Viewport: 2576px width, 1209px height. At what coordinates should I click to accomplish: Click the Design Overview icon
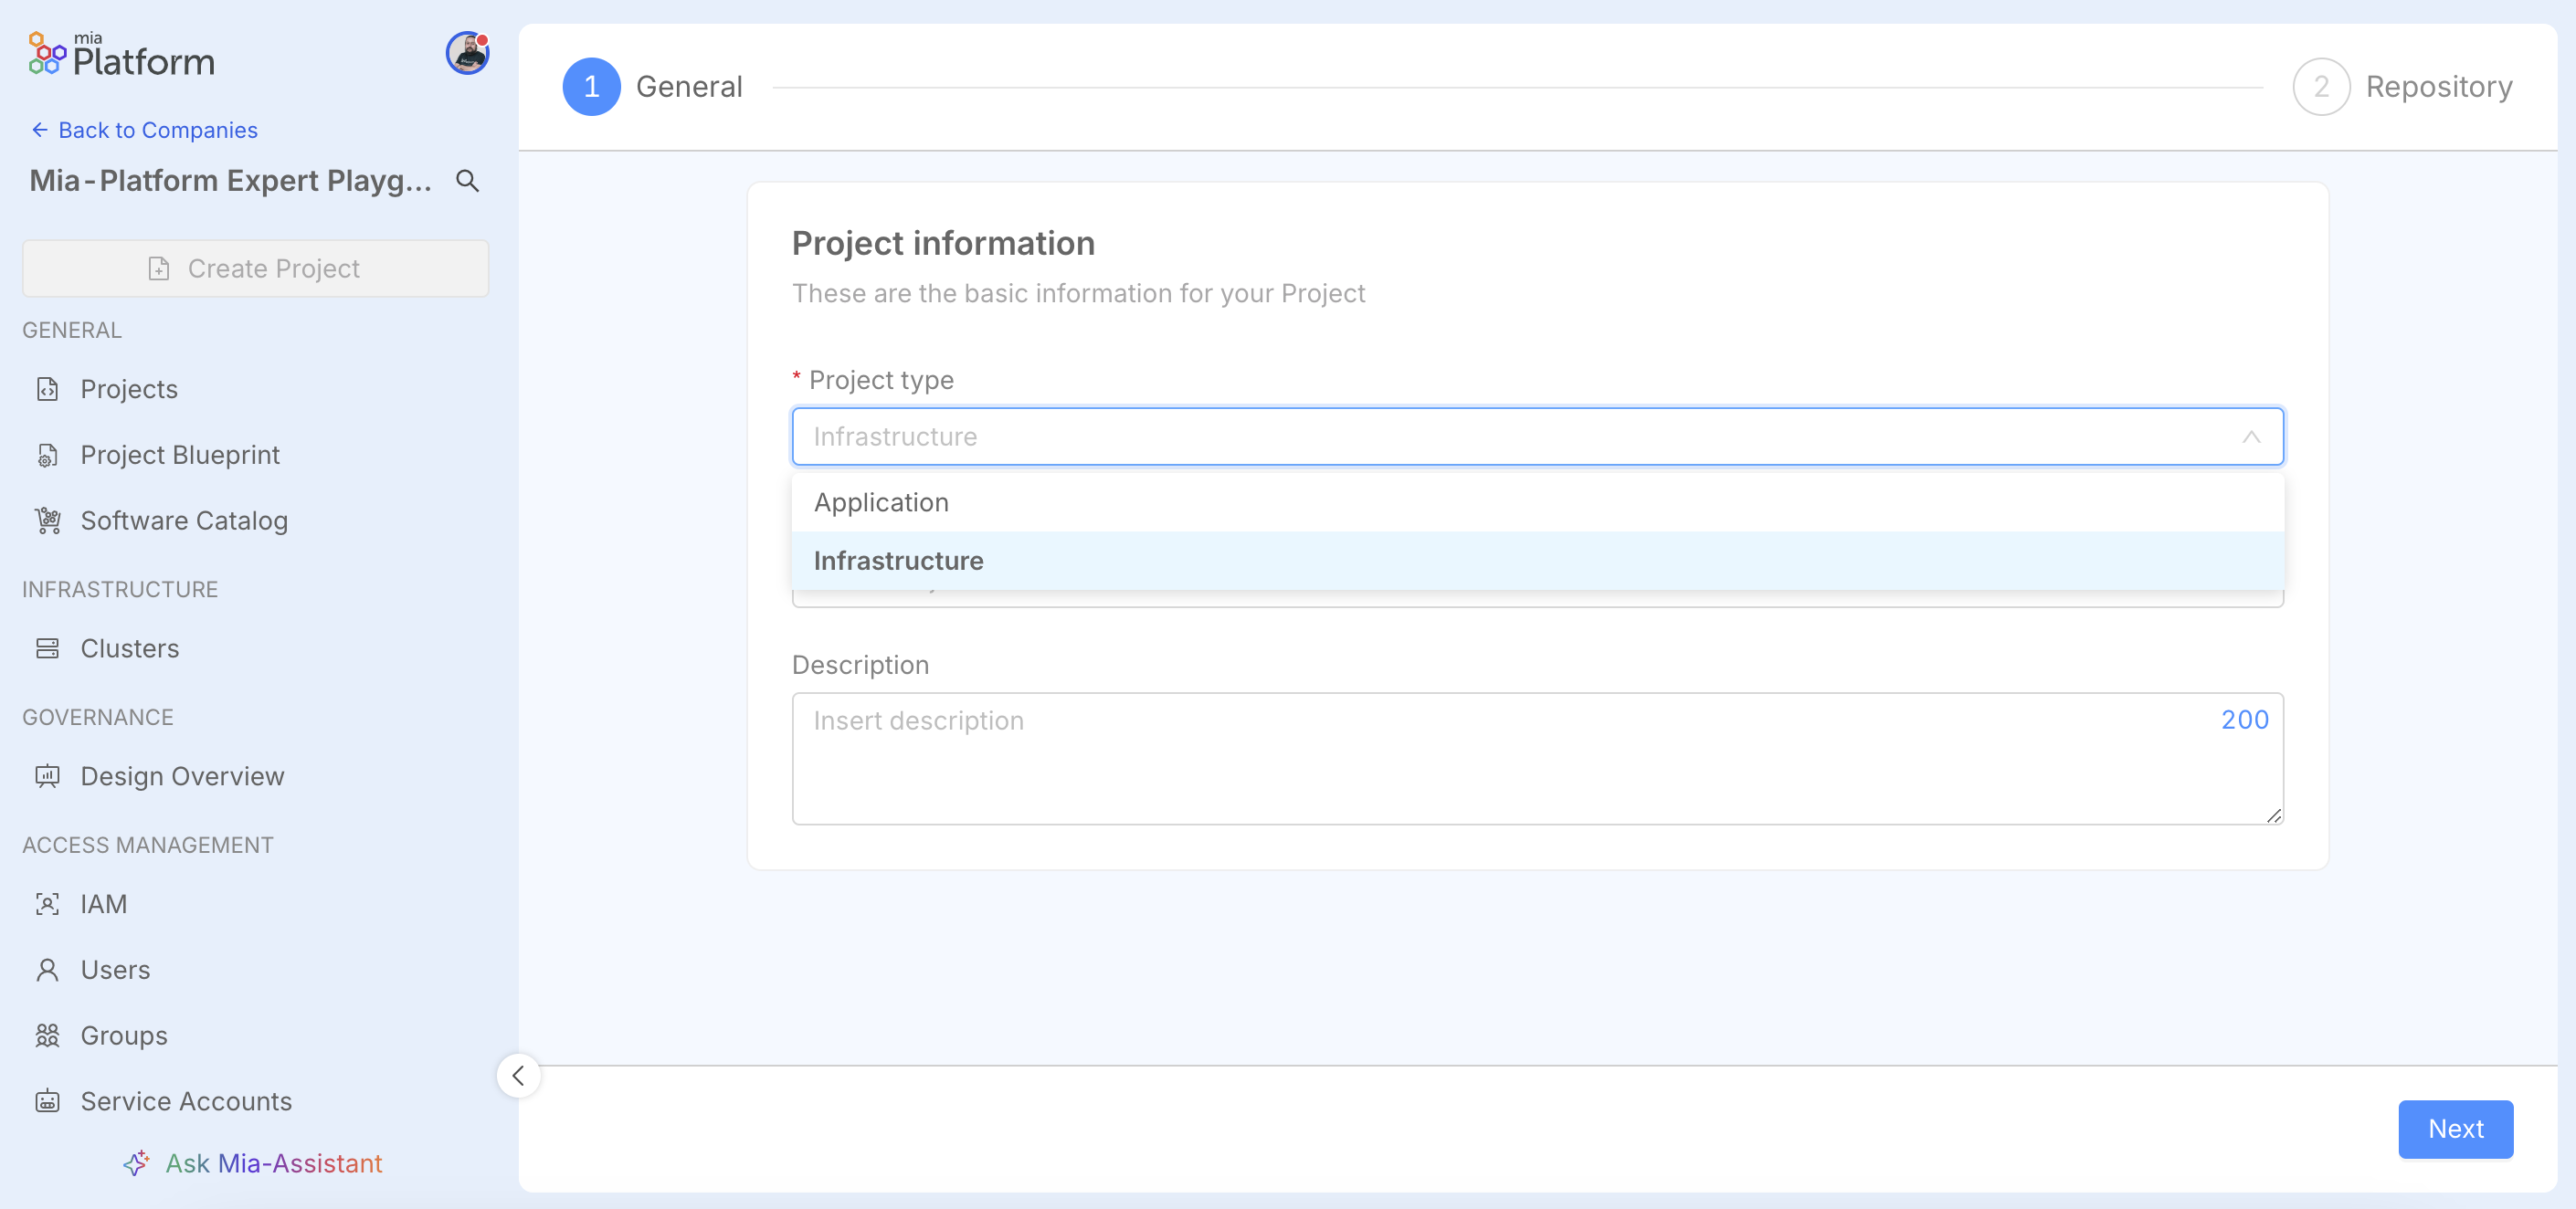pyautogui.click(x=47, y=776)
